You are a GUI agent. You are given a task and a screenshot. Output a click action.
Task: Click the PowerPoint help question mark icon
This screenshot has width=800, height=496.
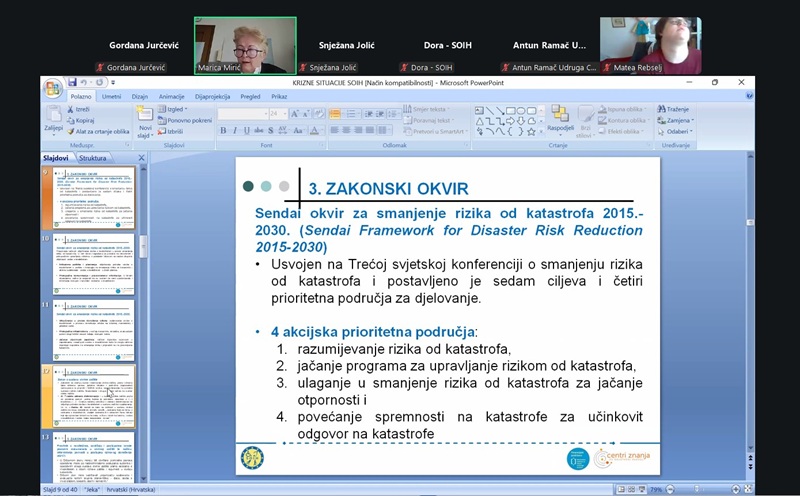[x=749, y=97]
